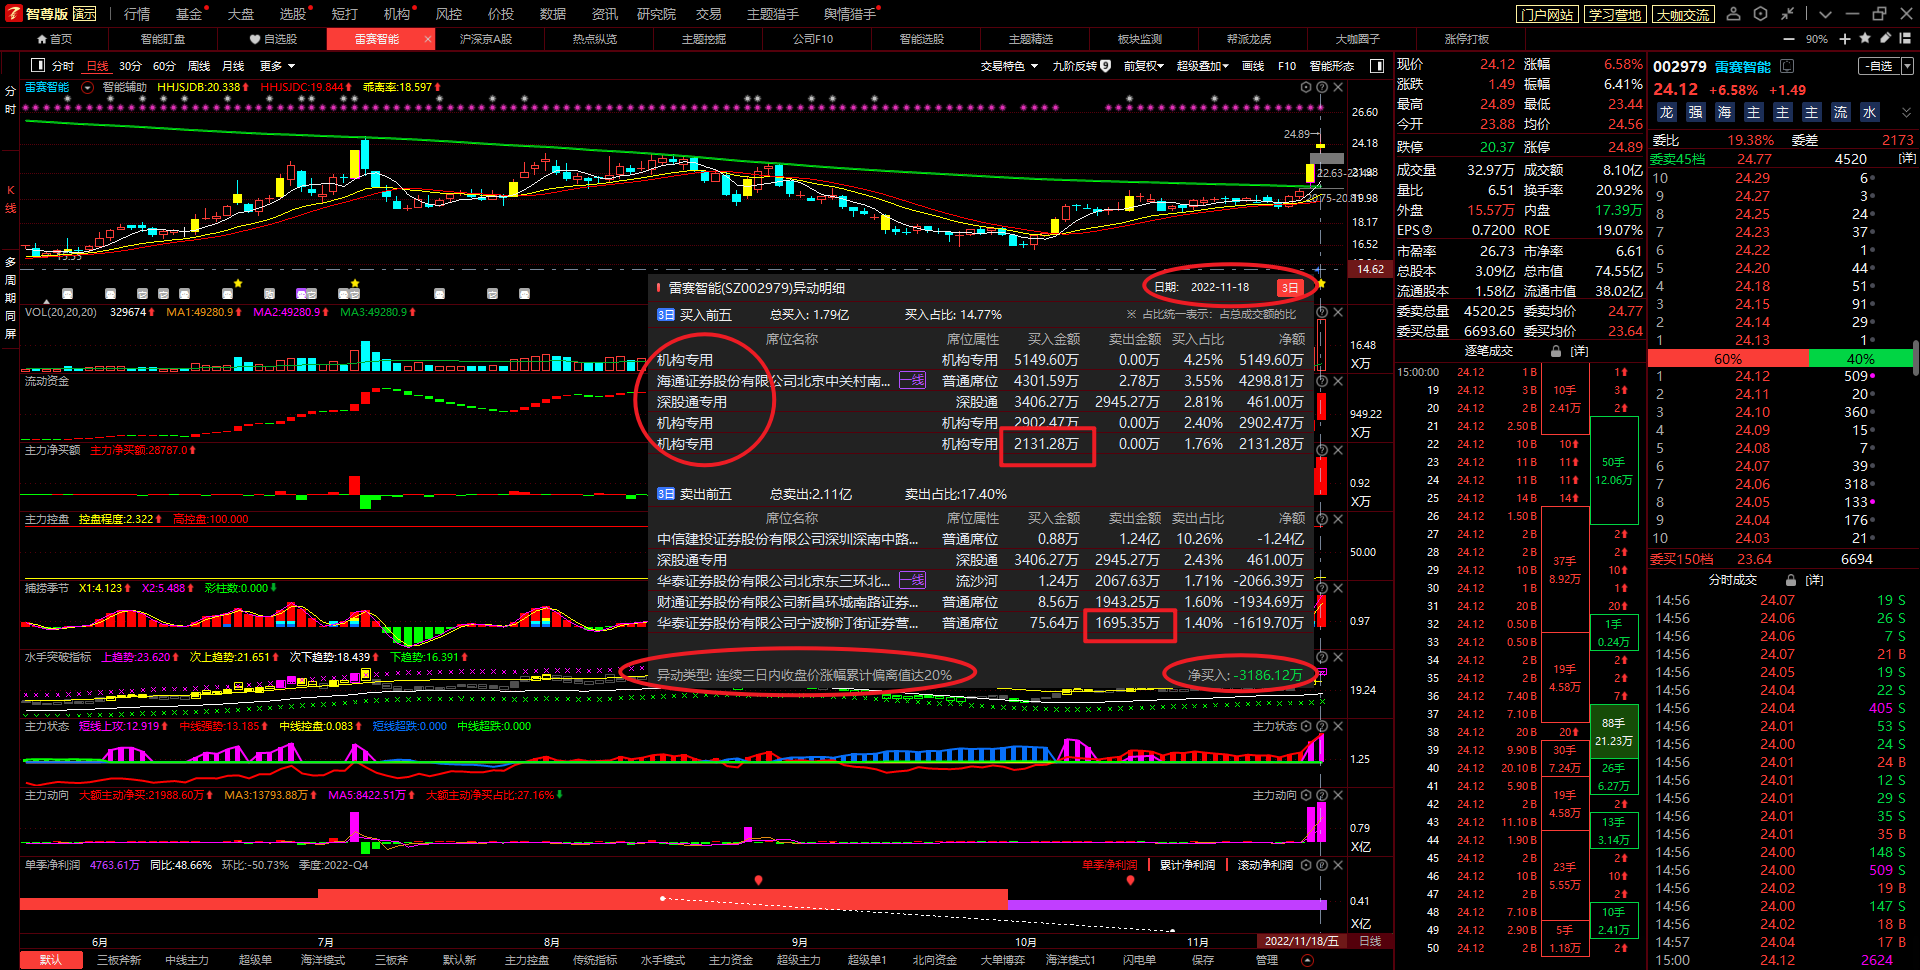This screenshot has width=1920, height=970.
Task: Click the 大咖交流 button
Action: pos(1683,14)
